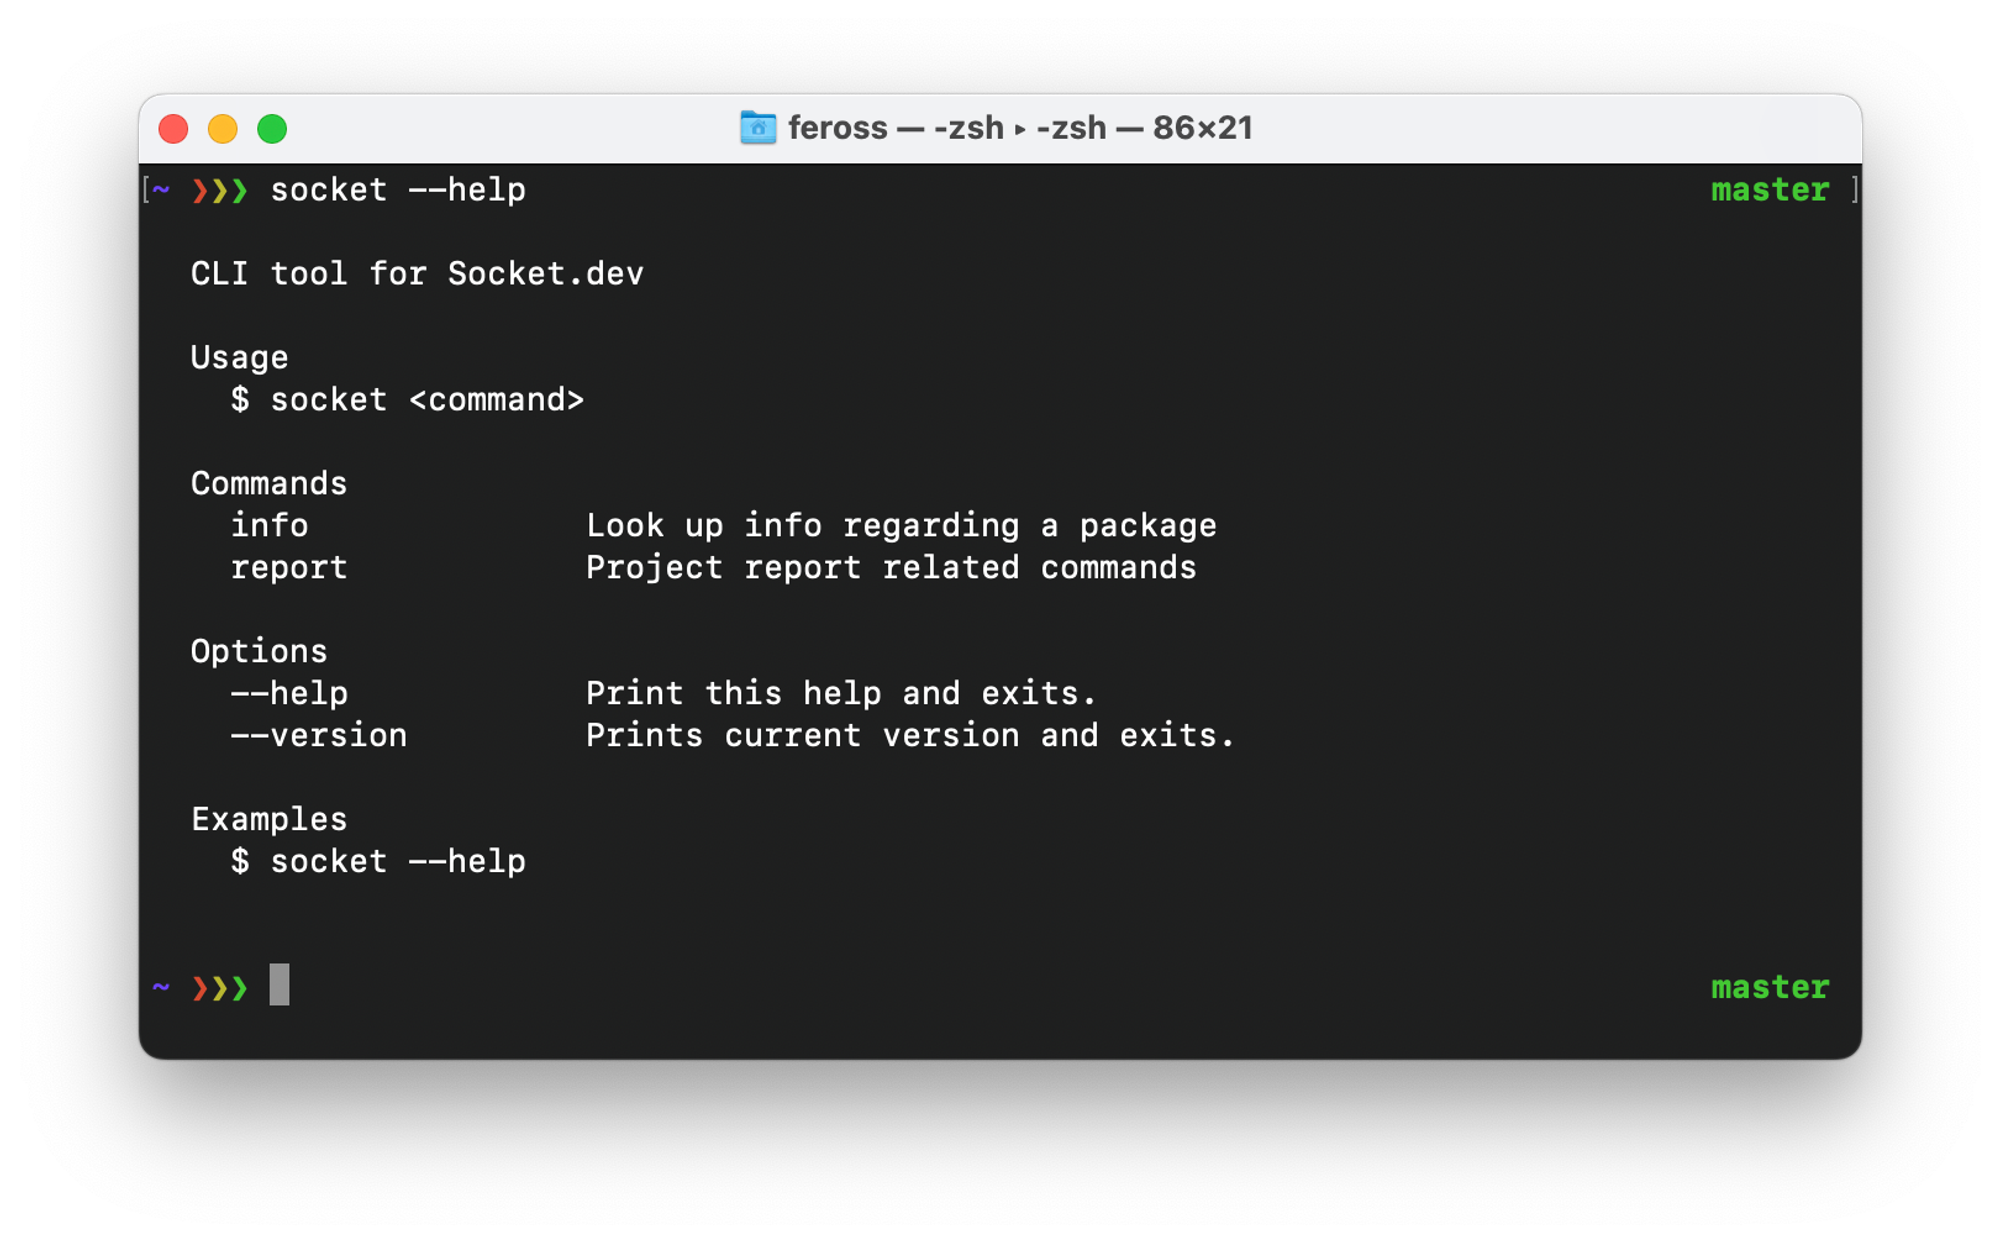Click the colored prompt arrows on bottom line
This screenshot has width=2000, height=1242.
tap(219, 988)
